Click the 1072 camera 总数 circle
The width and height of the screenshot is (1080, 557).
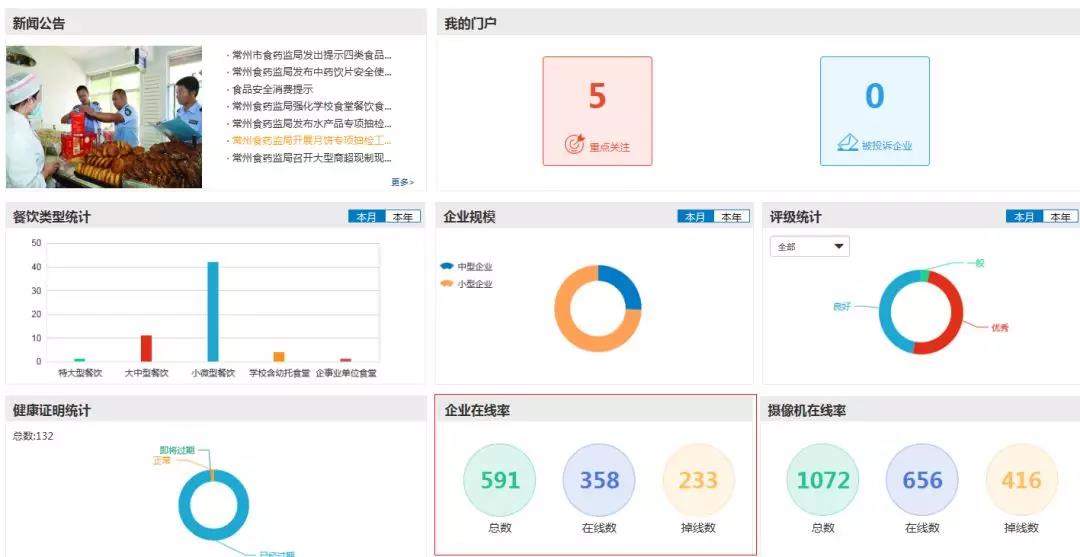(823, 480)
